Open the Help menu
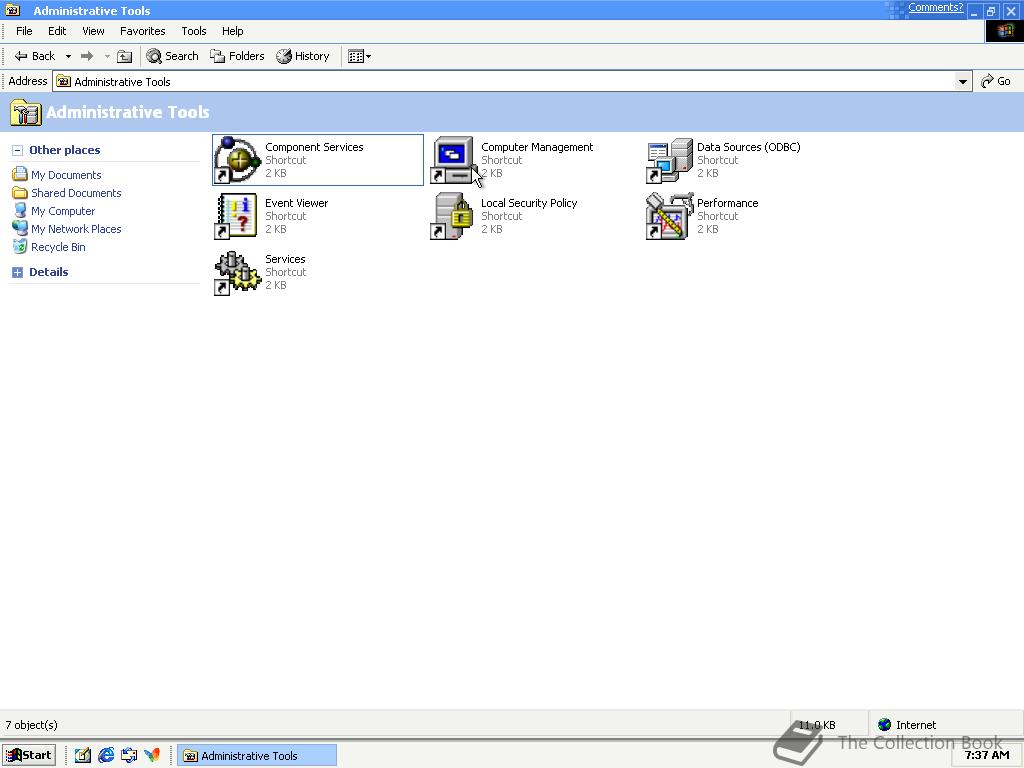This screenshot has height=768, width=1024. point(232,31)
